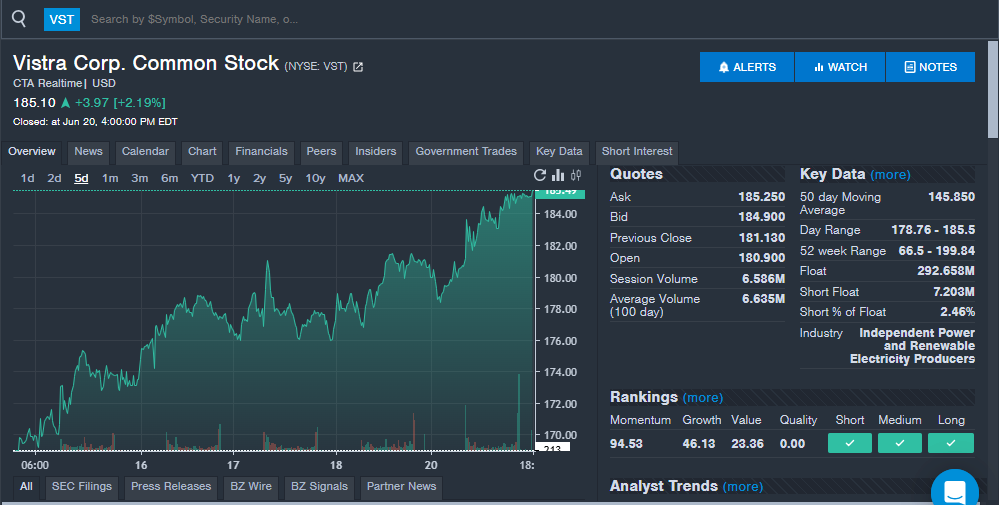
Task: Filter news by Press Releases
Action: pyautogui.click(x=171, y=487)
